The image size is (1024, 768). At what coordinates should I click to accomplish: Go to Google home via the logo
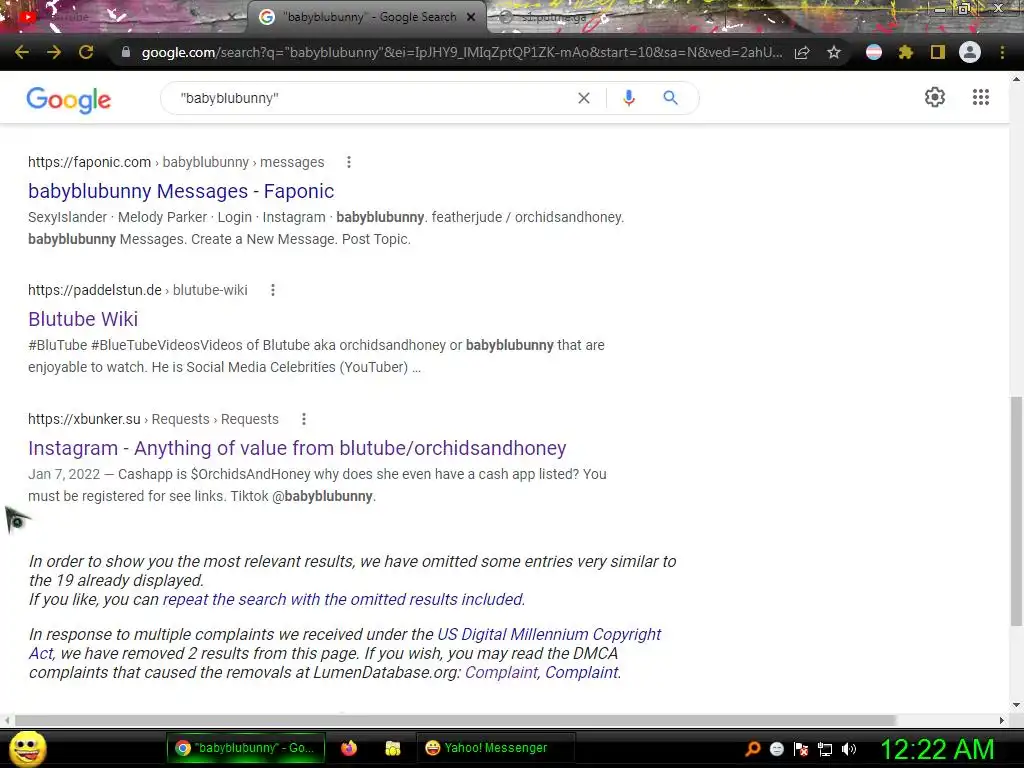69,99
